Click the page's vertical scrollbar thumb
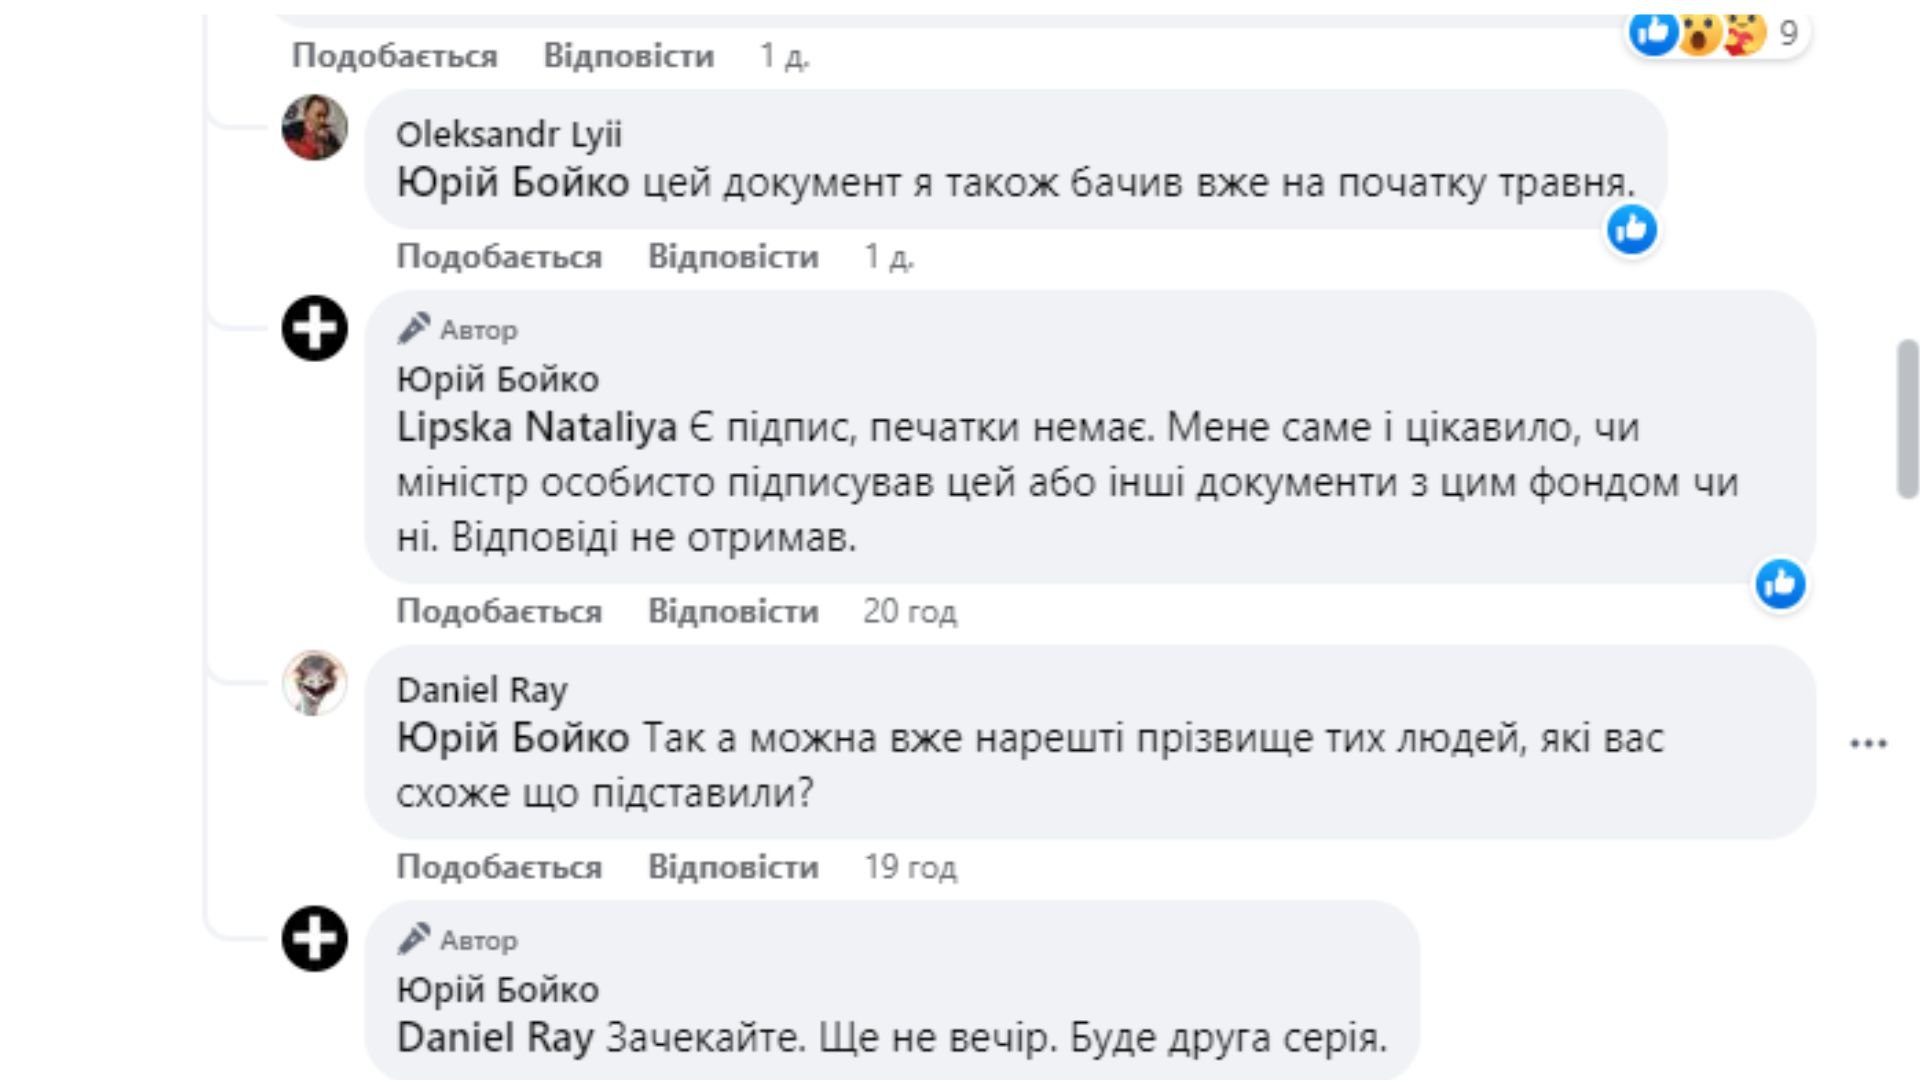Image resolution: width=1920 pixels, height=1080 pixels. [x=1907, y=418]
